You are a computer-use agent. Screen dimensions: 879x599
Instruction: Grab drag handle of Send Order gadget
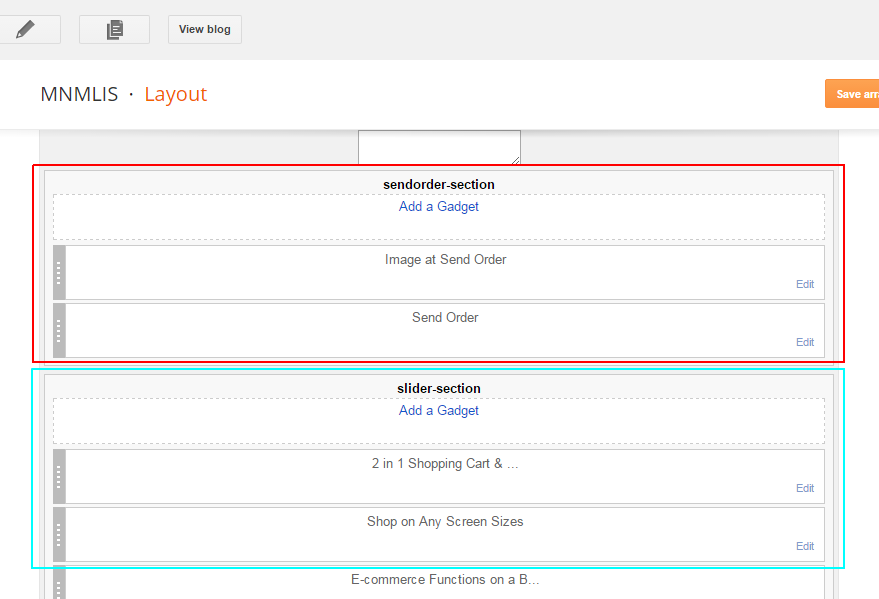59,331
